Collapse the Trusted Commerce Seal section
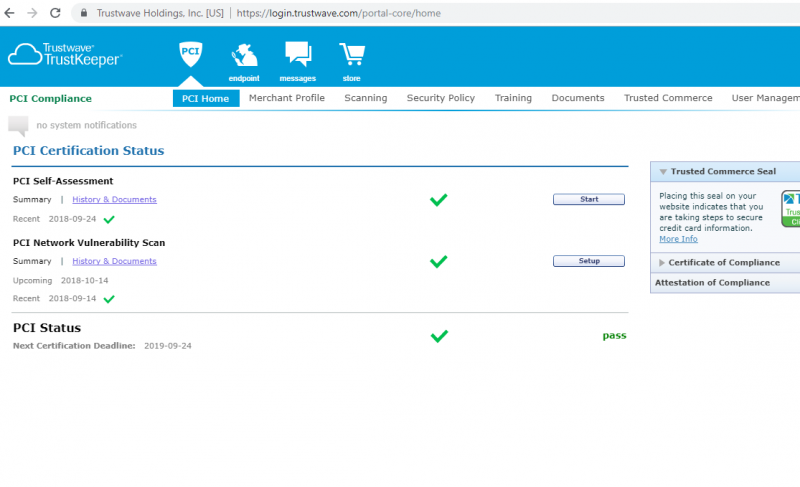 (663, 172)
